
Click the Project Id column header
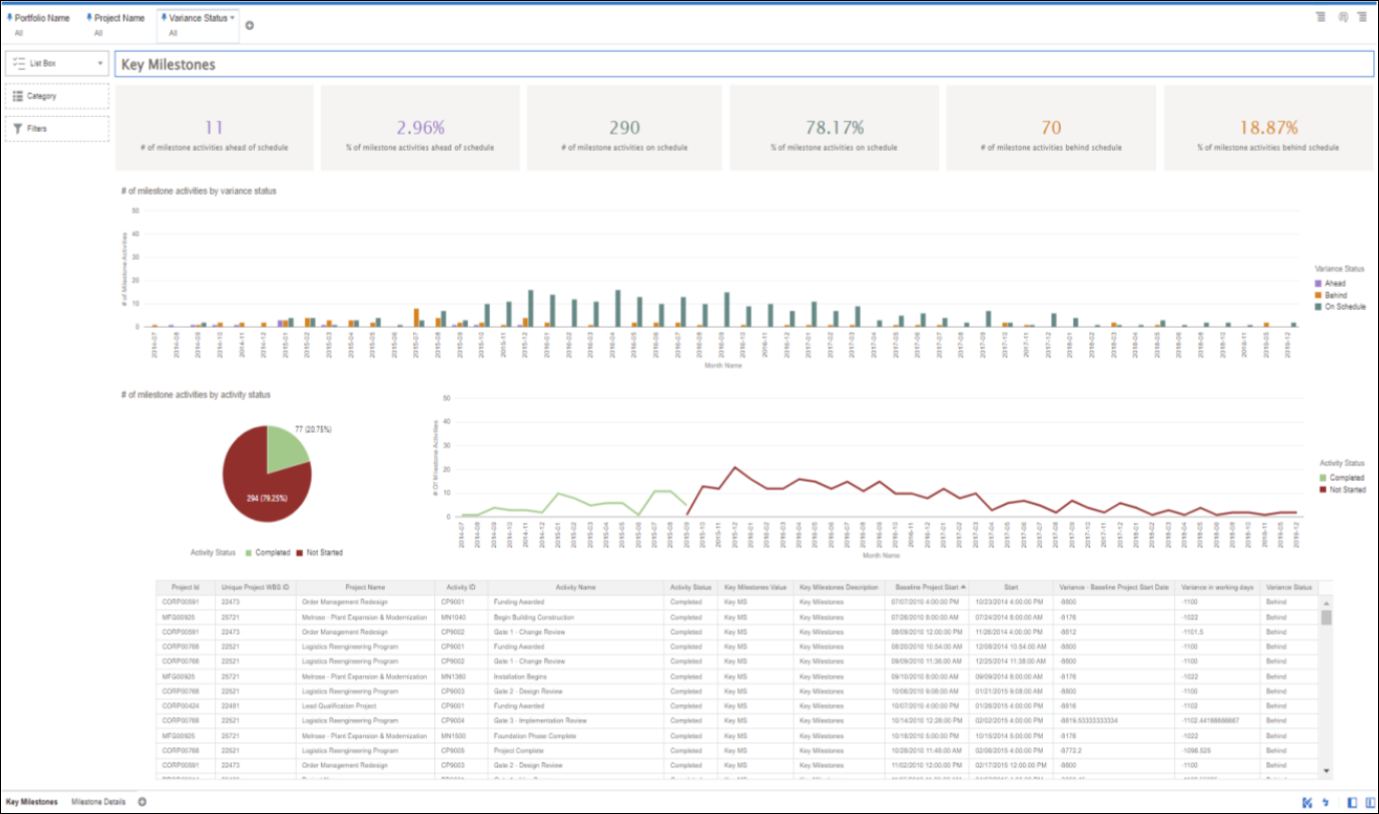[186, 588]
